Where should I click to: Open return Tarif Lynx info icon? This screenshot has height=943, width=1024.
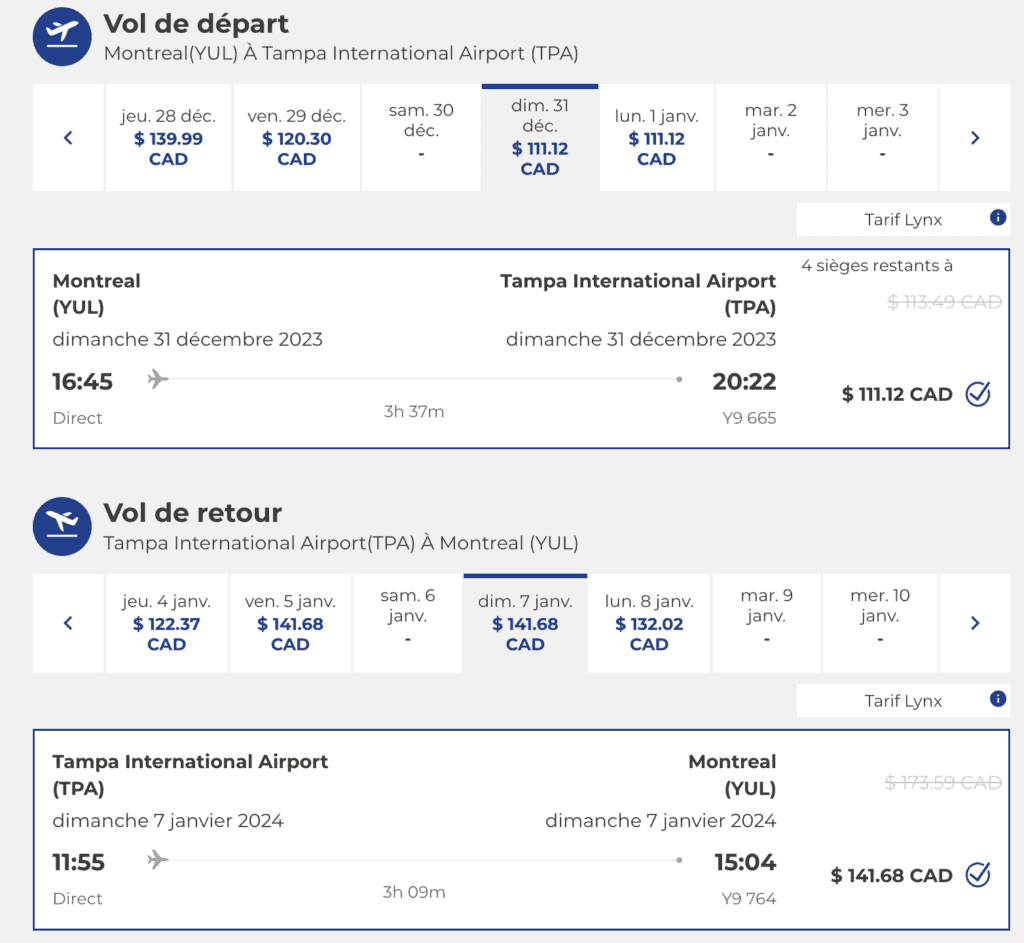pos(997,699)
